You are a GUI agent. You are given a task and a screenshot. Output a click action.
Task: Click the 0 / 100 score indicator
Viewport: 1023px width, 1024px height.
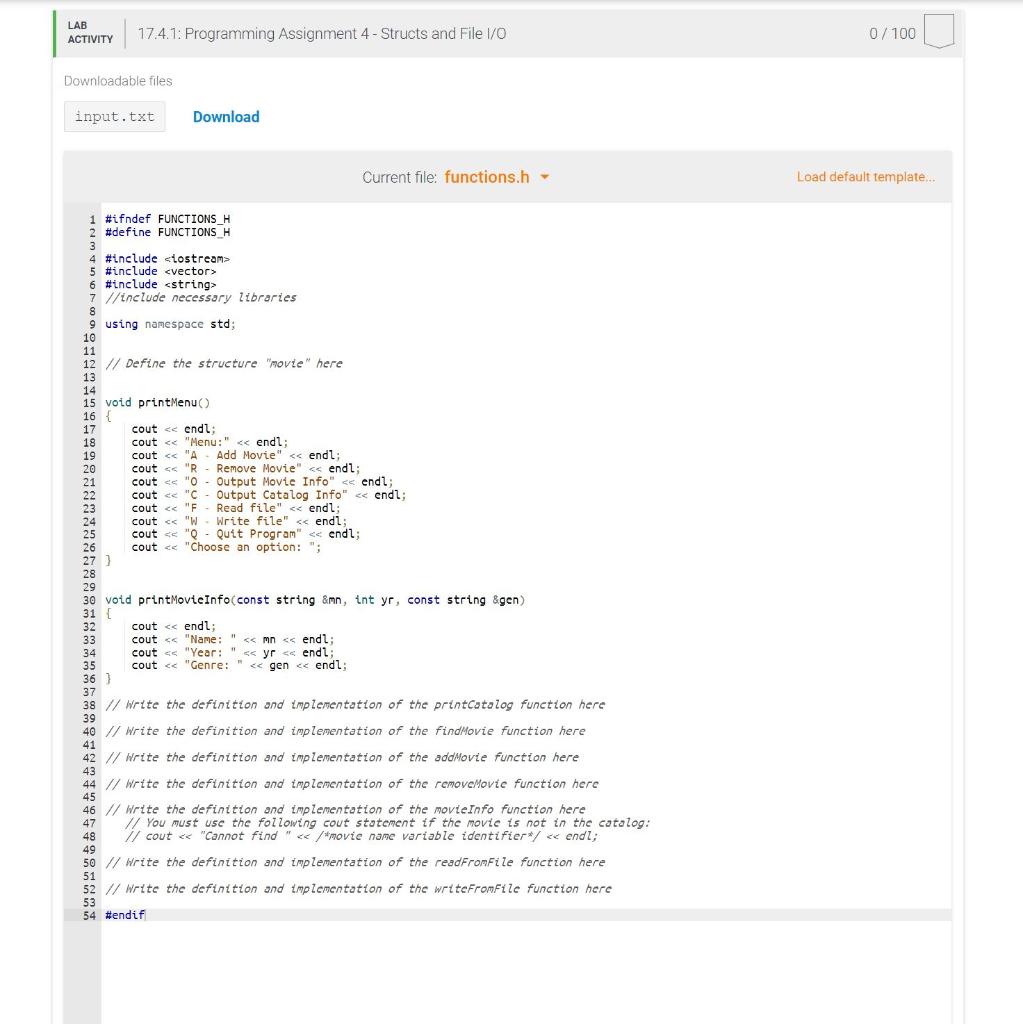click(x=893, y=31)
